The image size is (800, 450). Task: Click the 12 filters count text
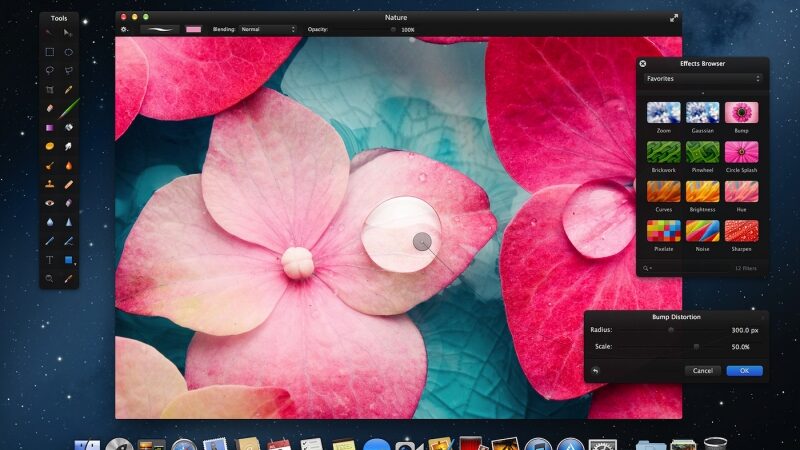tap(745, 268)
